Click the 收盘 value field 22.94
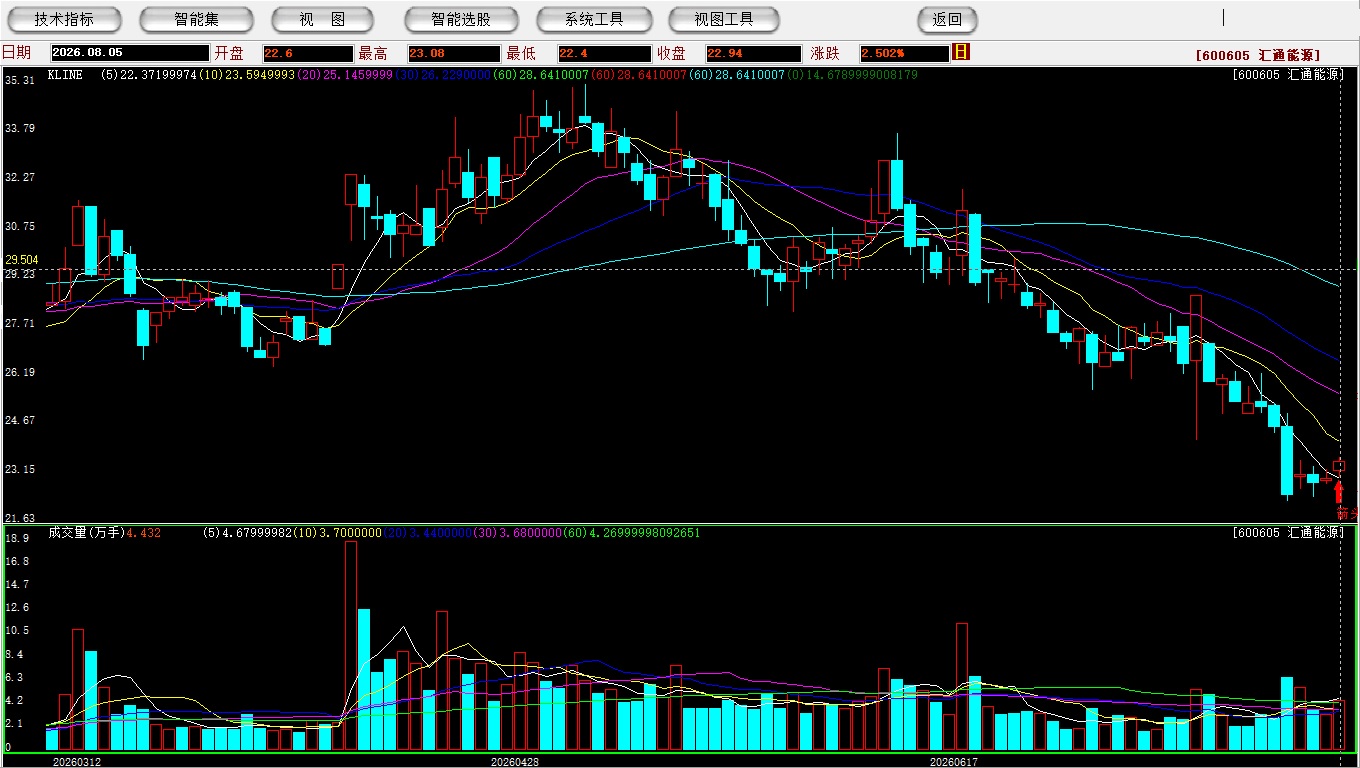 pyautogui.click(x=753, y=53)
